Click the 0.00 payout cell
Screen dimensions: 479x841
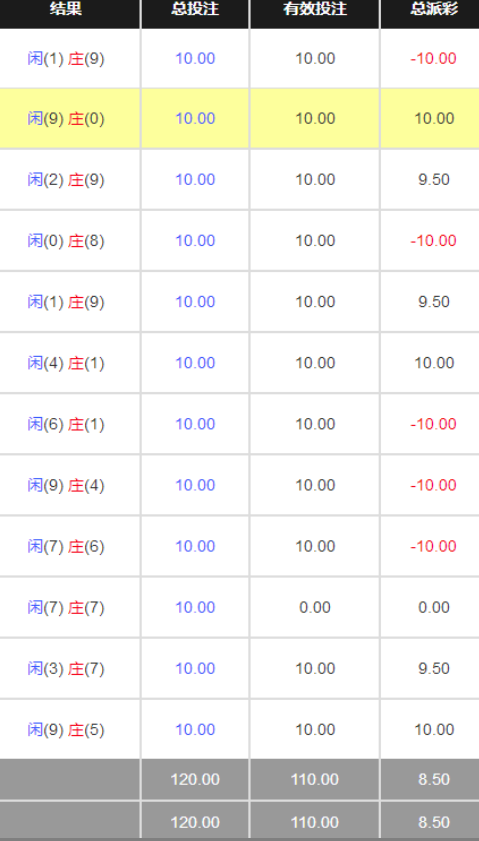pyautogui.click(x=434, y=608)
